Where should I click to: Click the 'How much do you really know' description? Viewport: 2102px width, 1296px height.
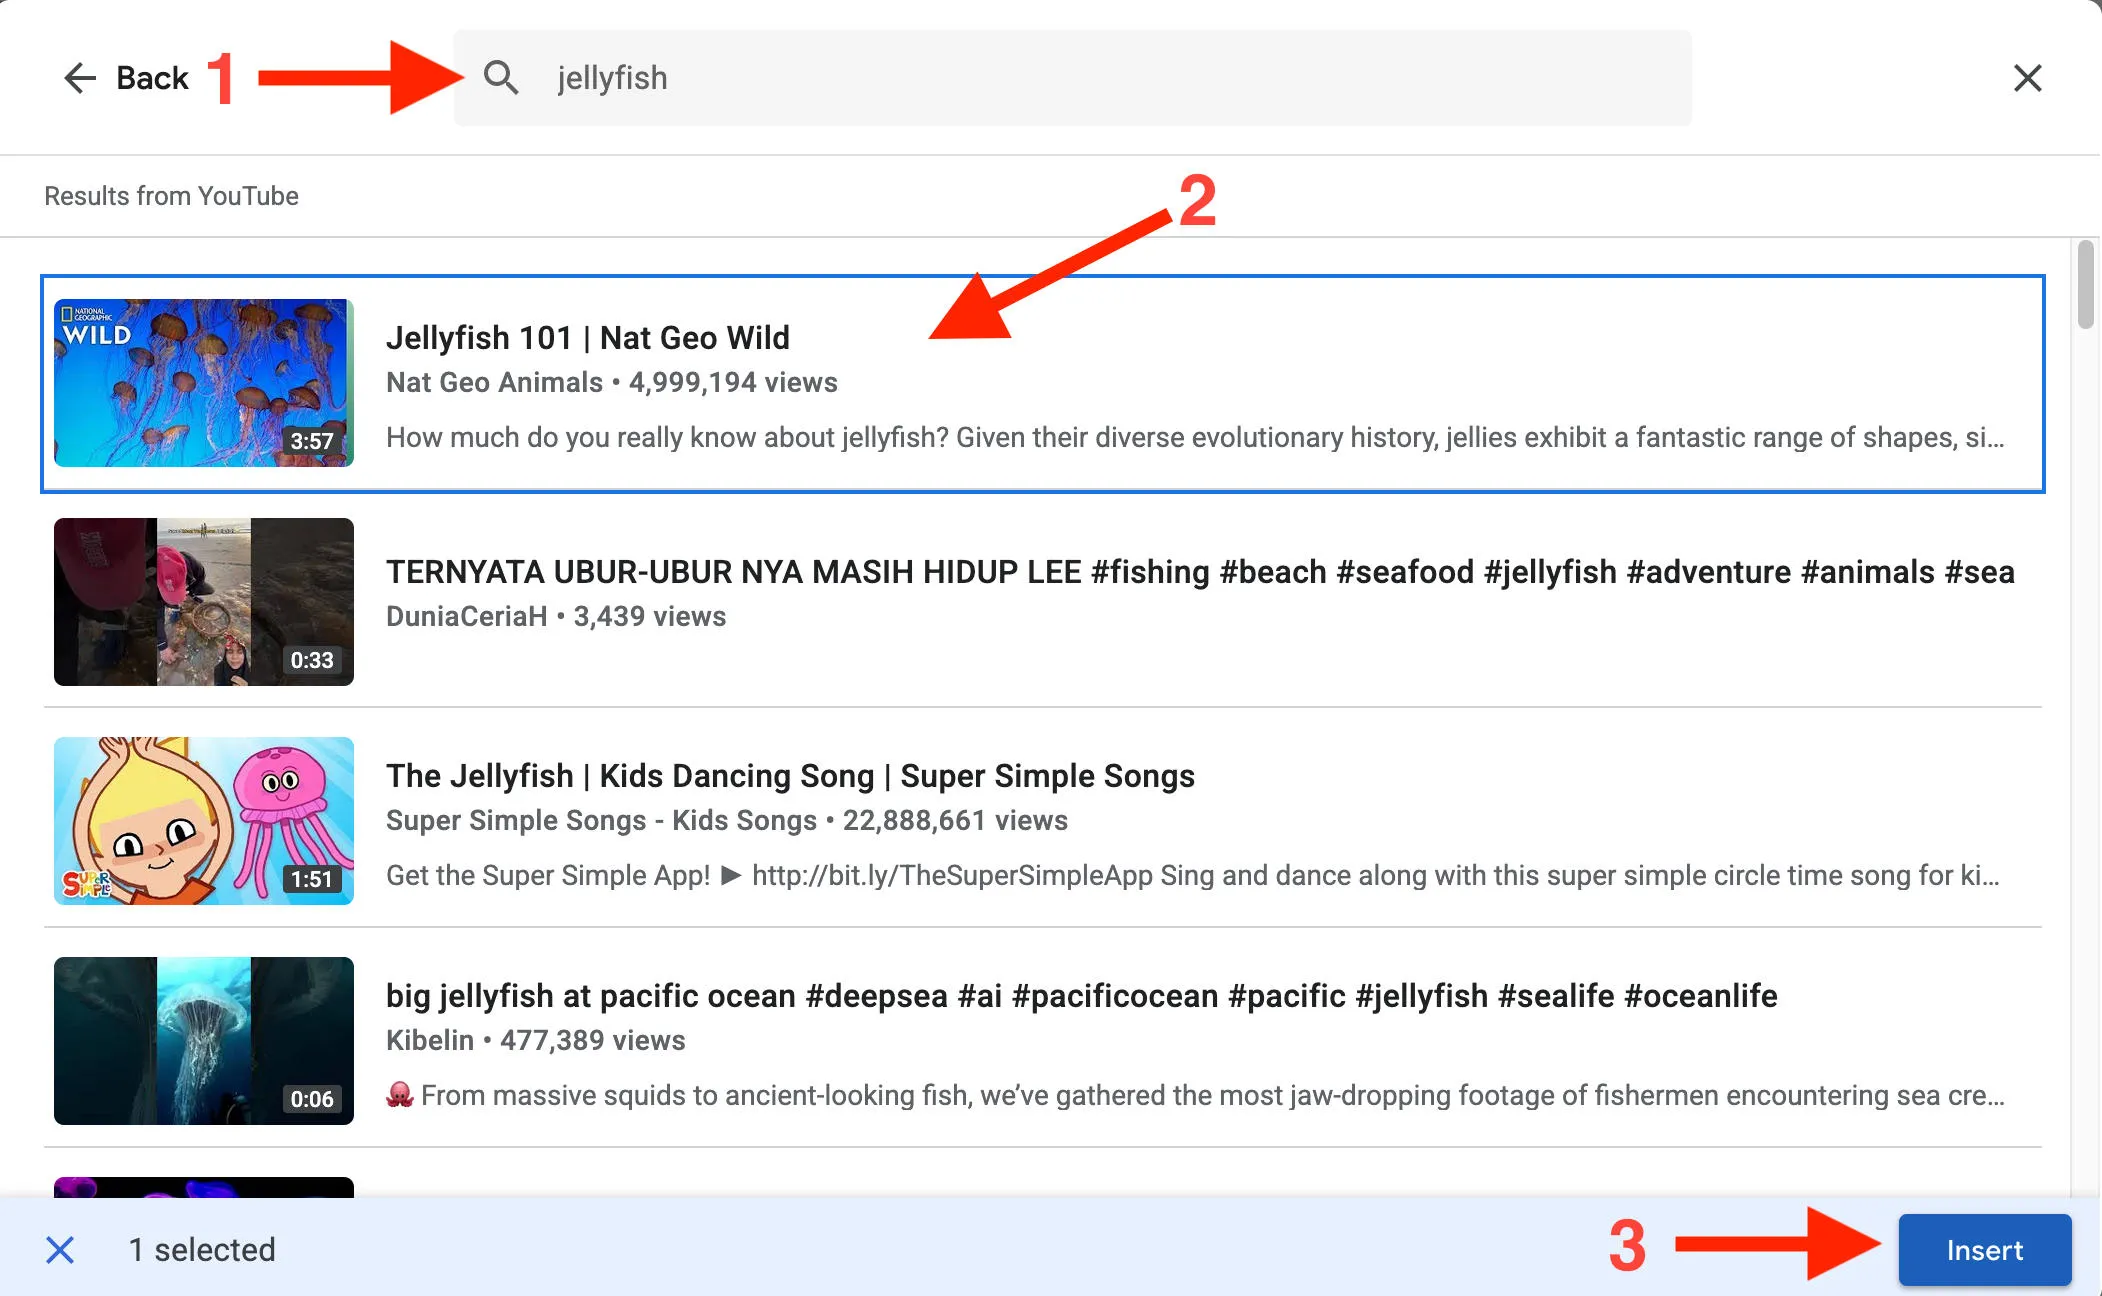click(x=1195, y=437)
